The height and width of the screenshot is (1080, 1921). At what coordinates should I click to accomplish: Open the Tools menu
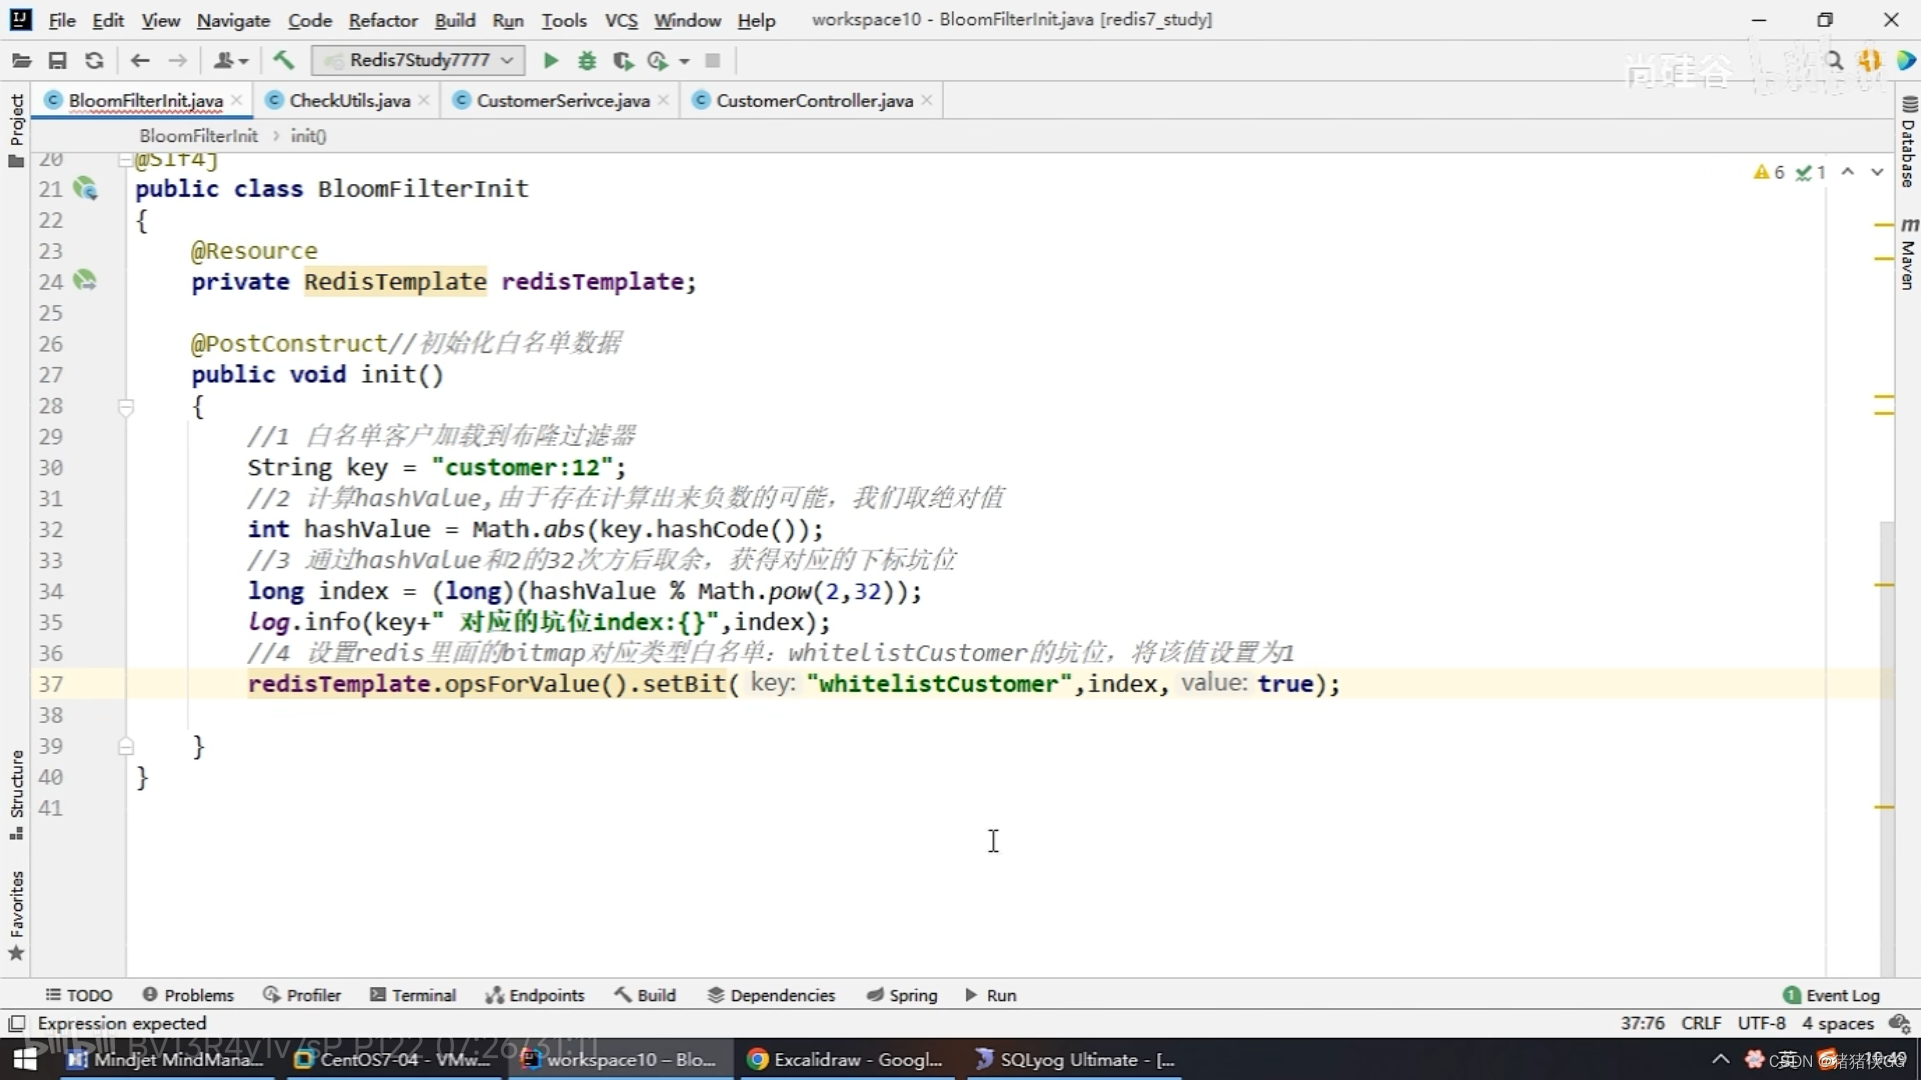pyautogui.click(x=564, y=20)
